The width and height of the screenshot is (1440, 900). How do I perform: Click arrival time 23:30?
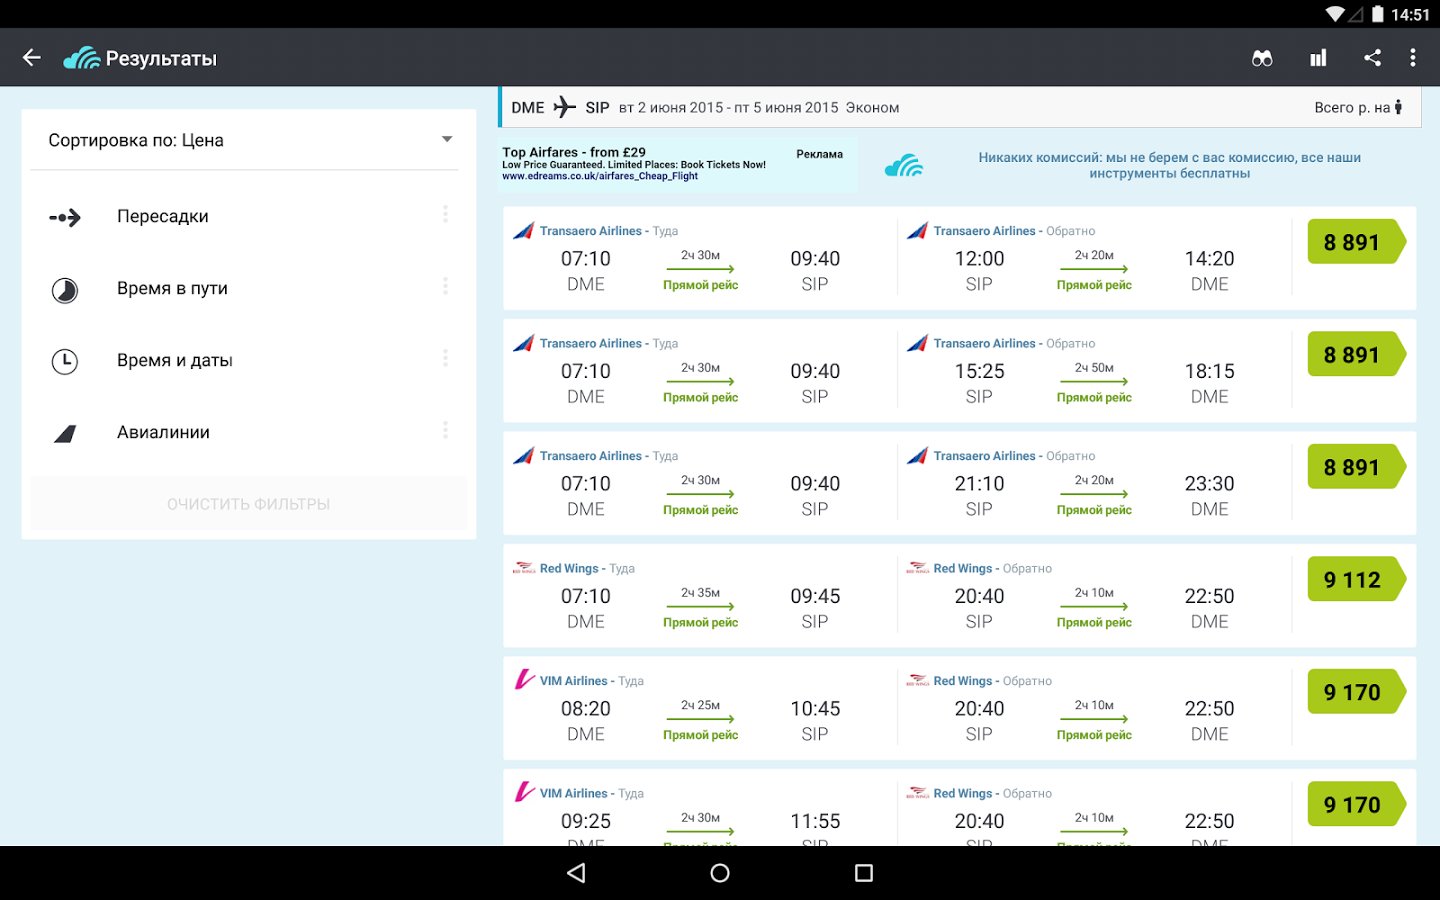pos(1209,484)
